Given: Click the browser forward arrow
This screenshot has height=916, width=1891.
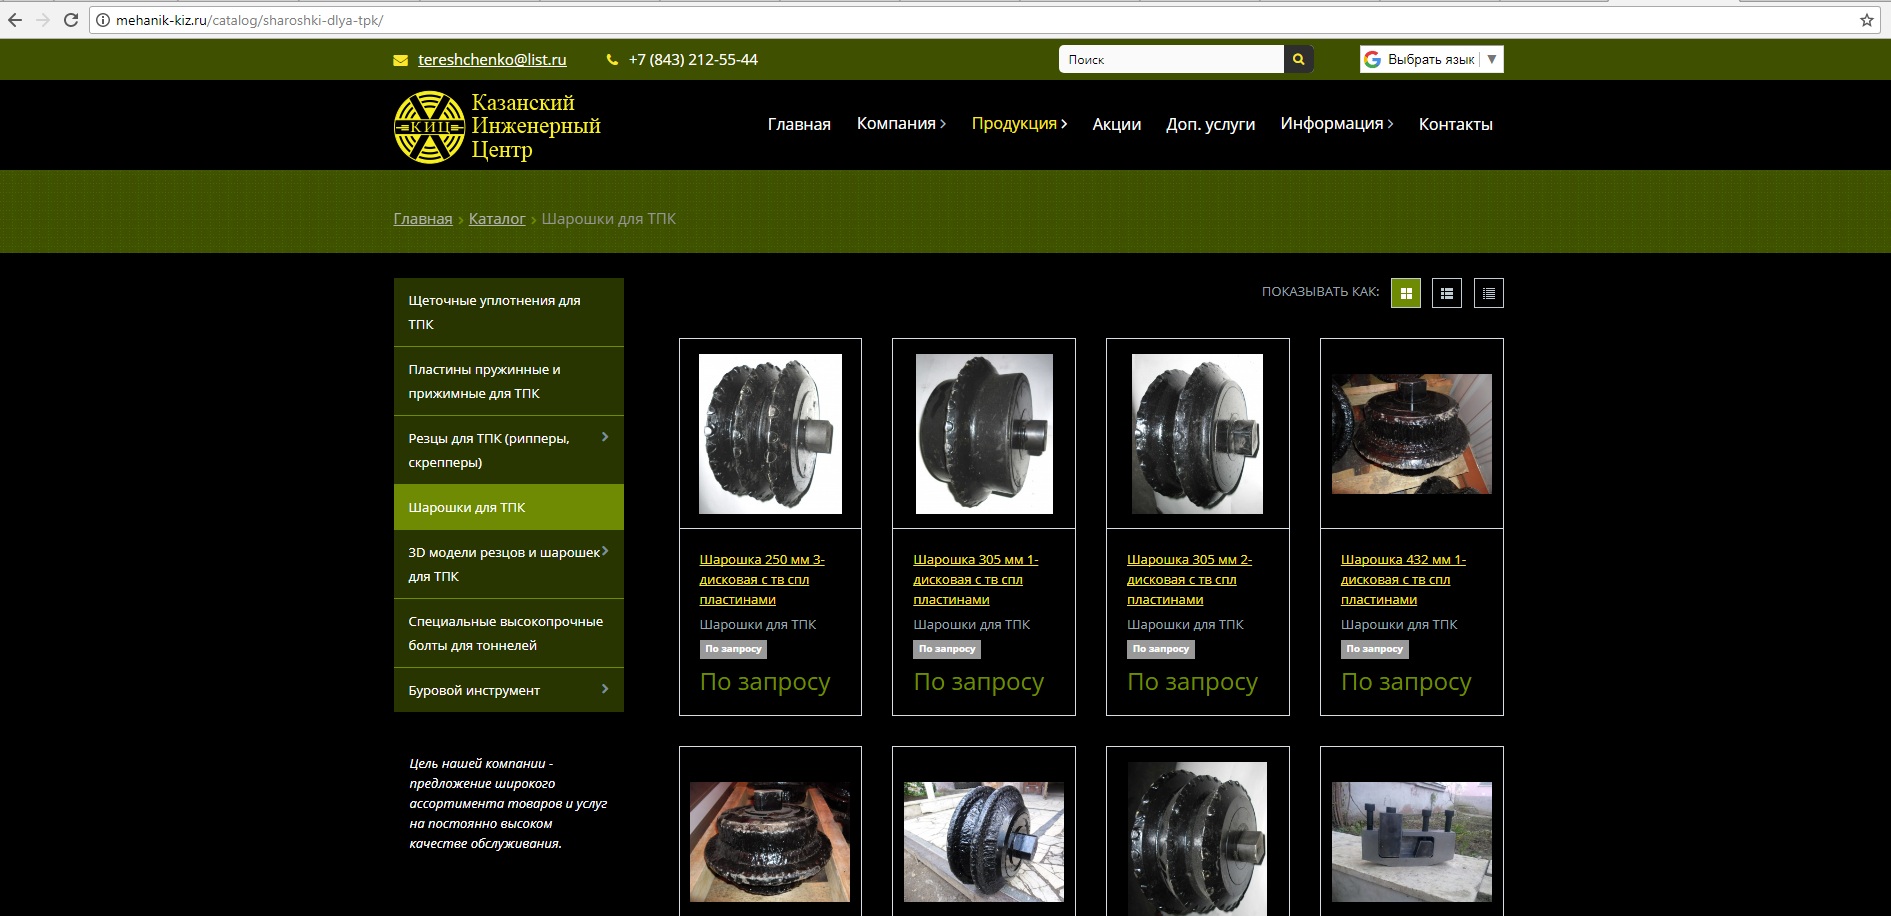Looking at the screenshot, I should click(x=43, y=20).
